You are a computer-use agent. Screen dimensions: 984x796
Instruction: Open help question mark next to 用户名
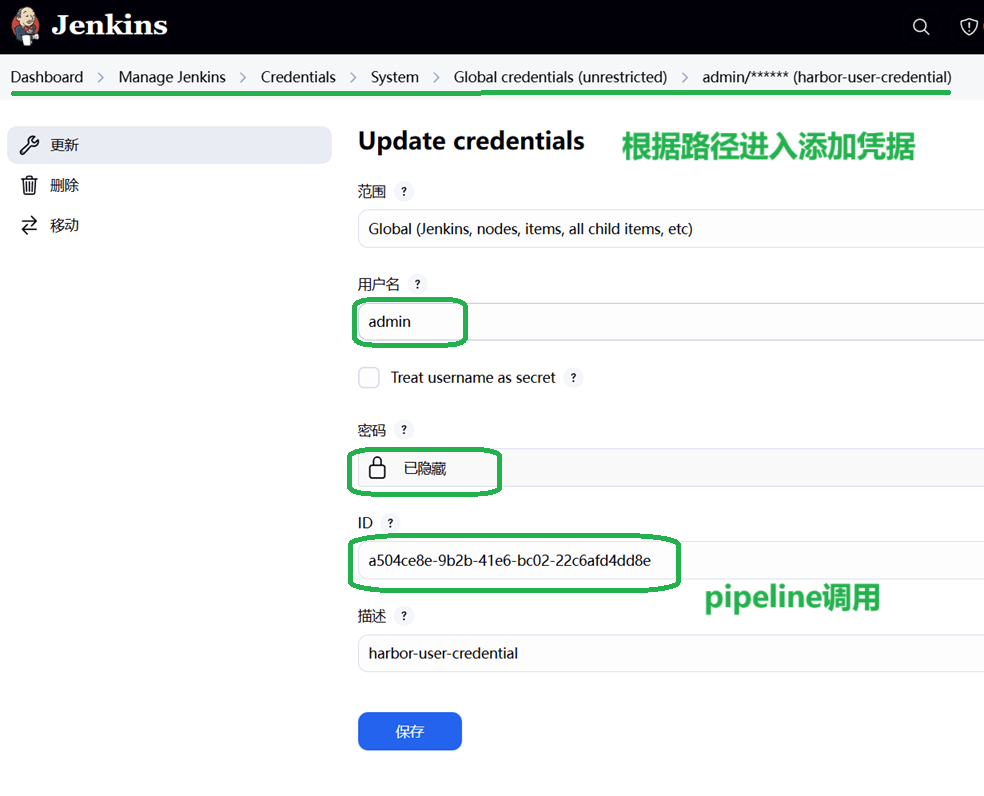(417, 284)
